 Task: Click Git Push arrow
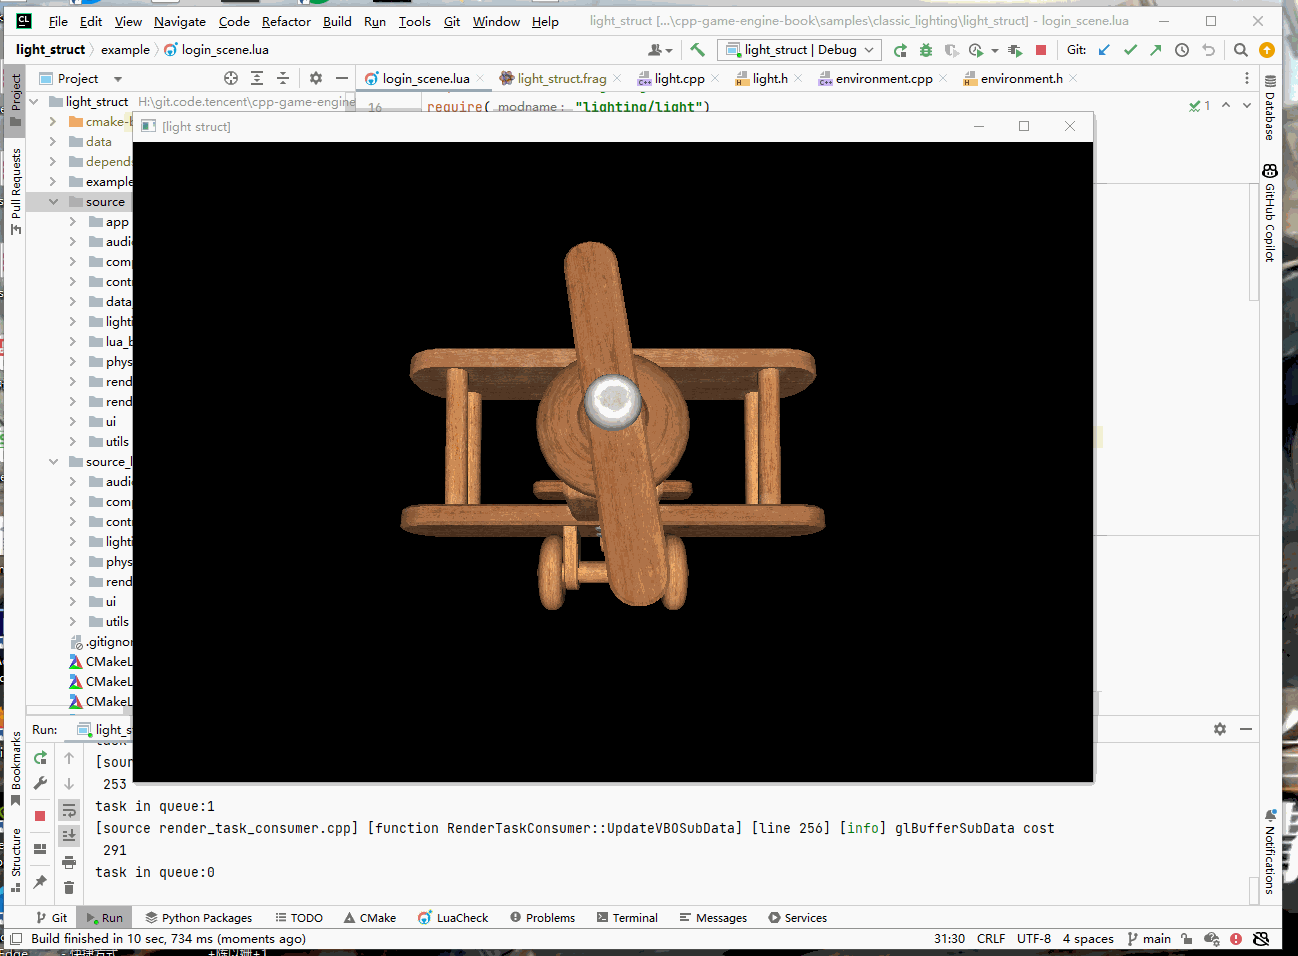tap(1156, 50)
